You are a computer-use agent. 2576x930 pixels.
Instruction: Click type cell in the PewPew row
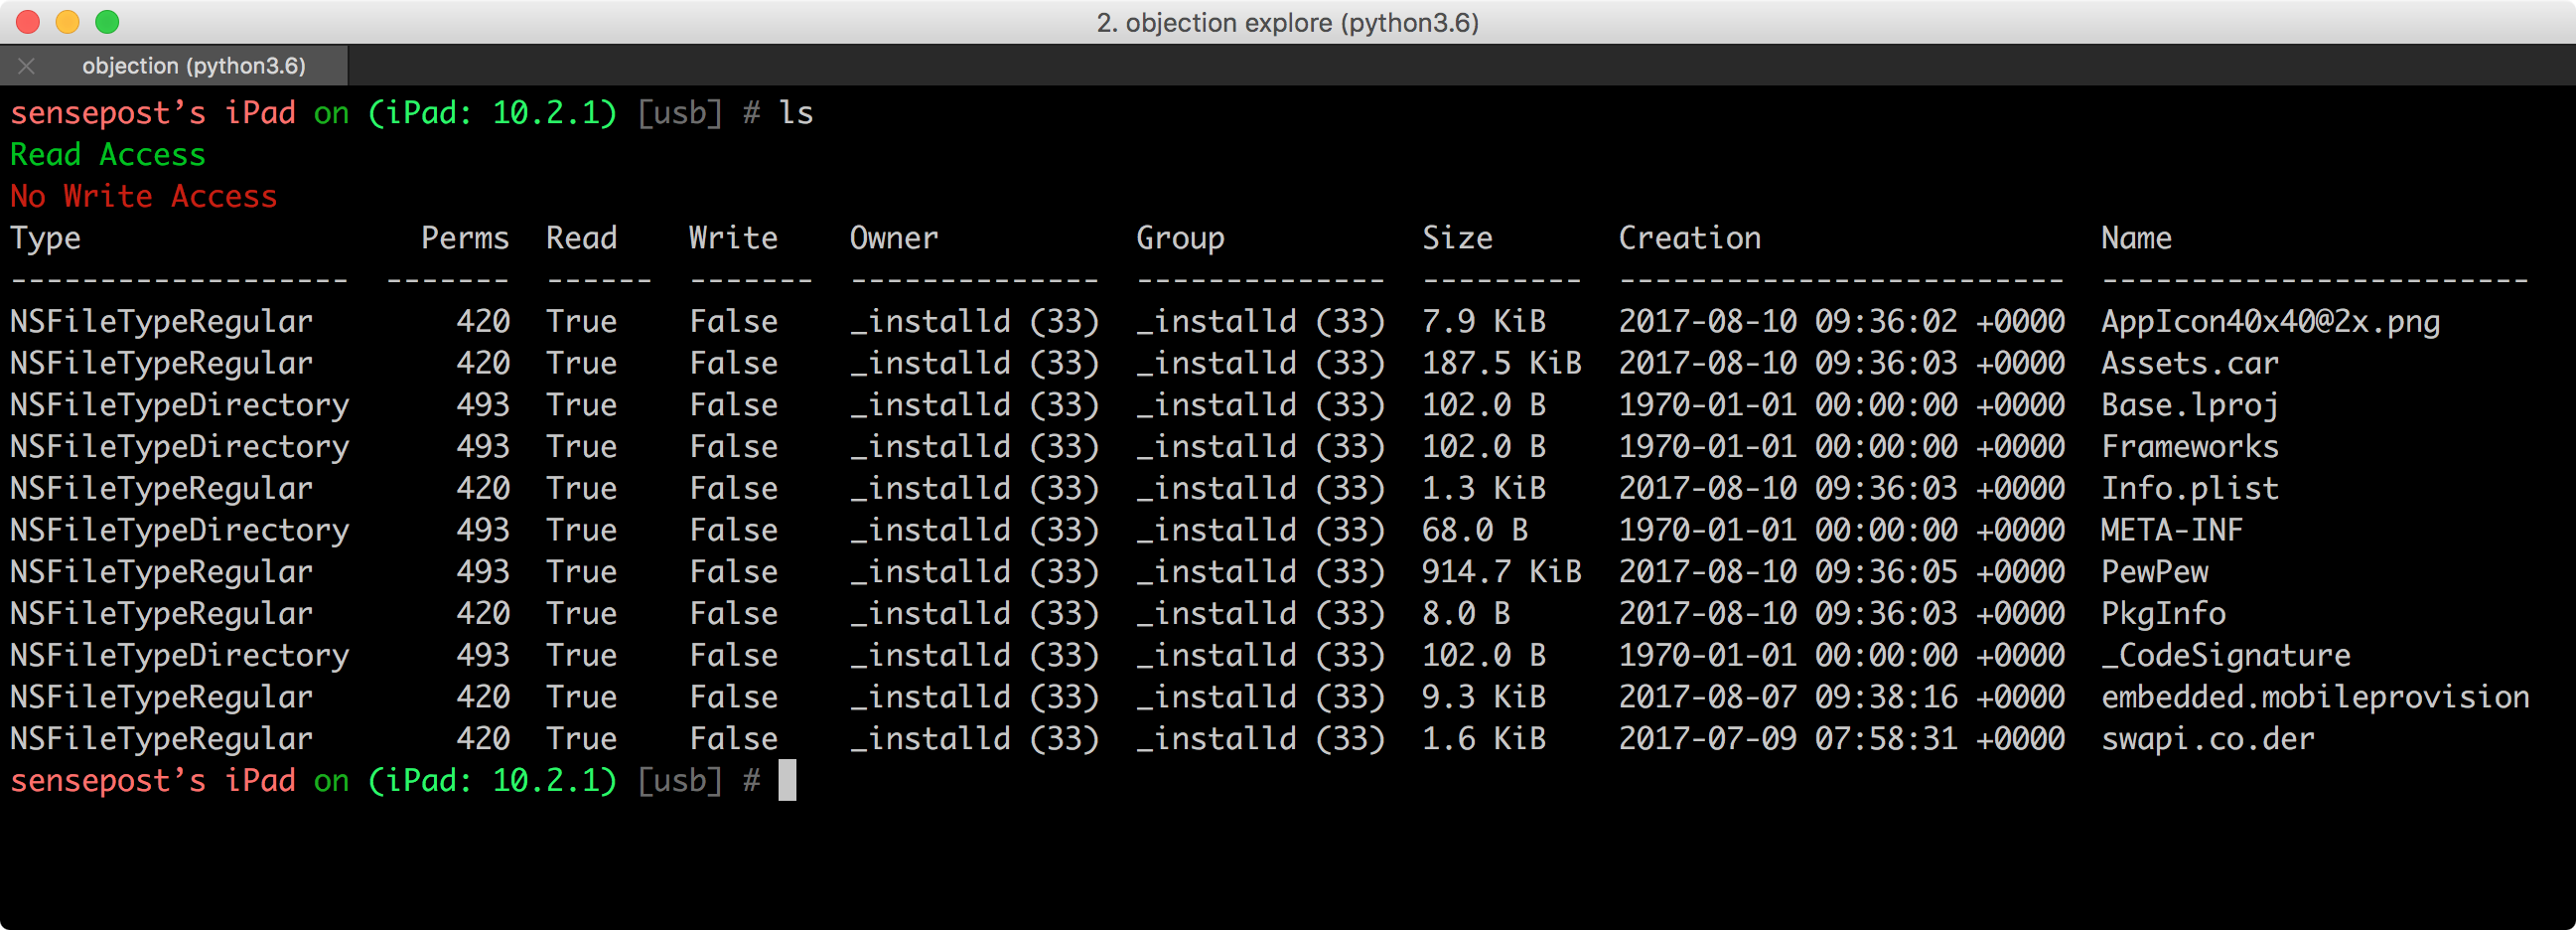(161, 572)
